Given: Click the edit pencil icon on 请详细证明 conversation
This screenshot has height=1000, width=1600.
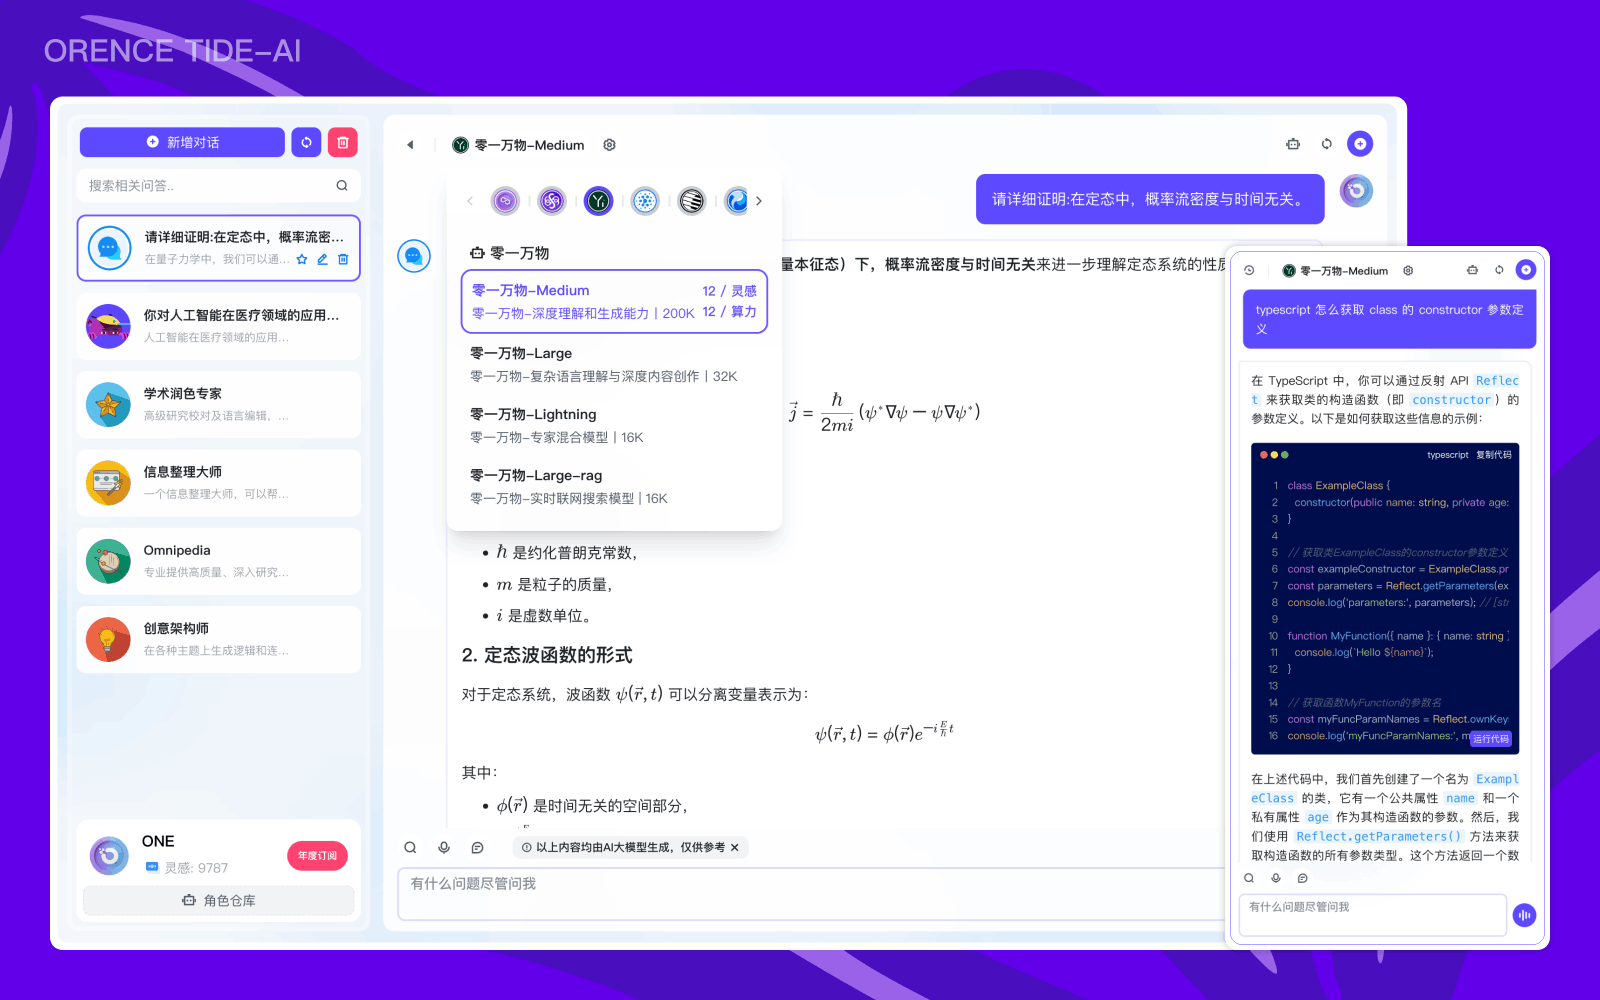Looking at the screenshot, I should coord(322,259).
